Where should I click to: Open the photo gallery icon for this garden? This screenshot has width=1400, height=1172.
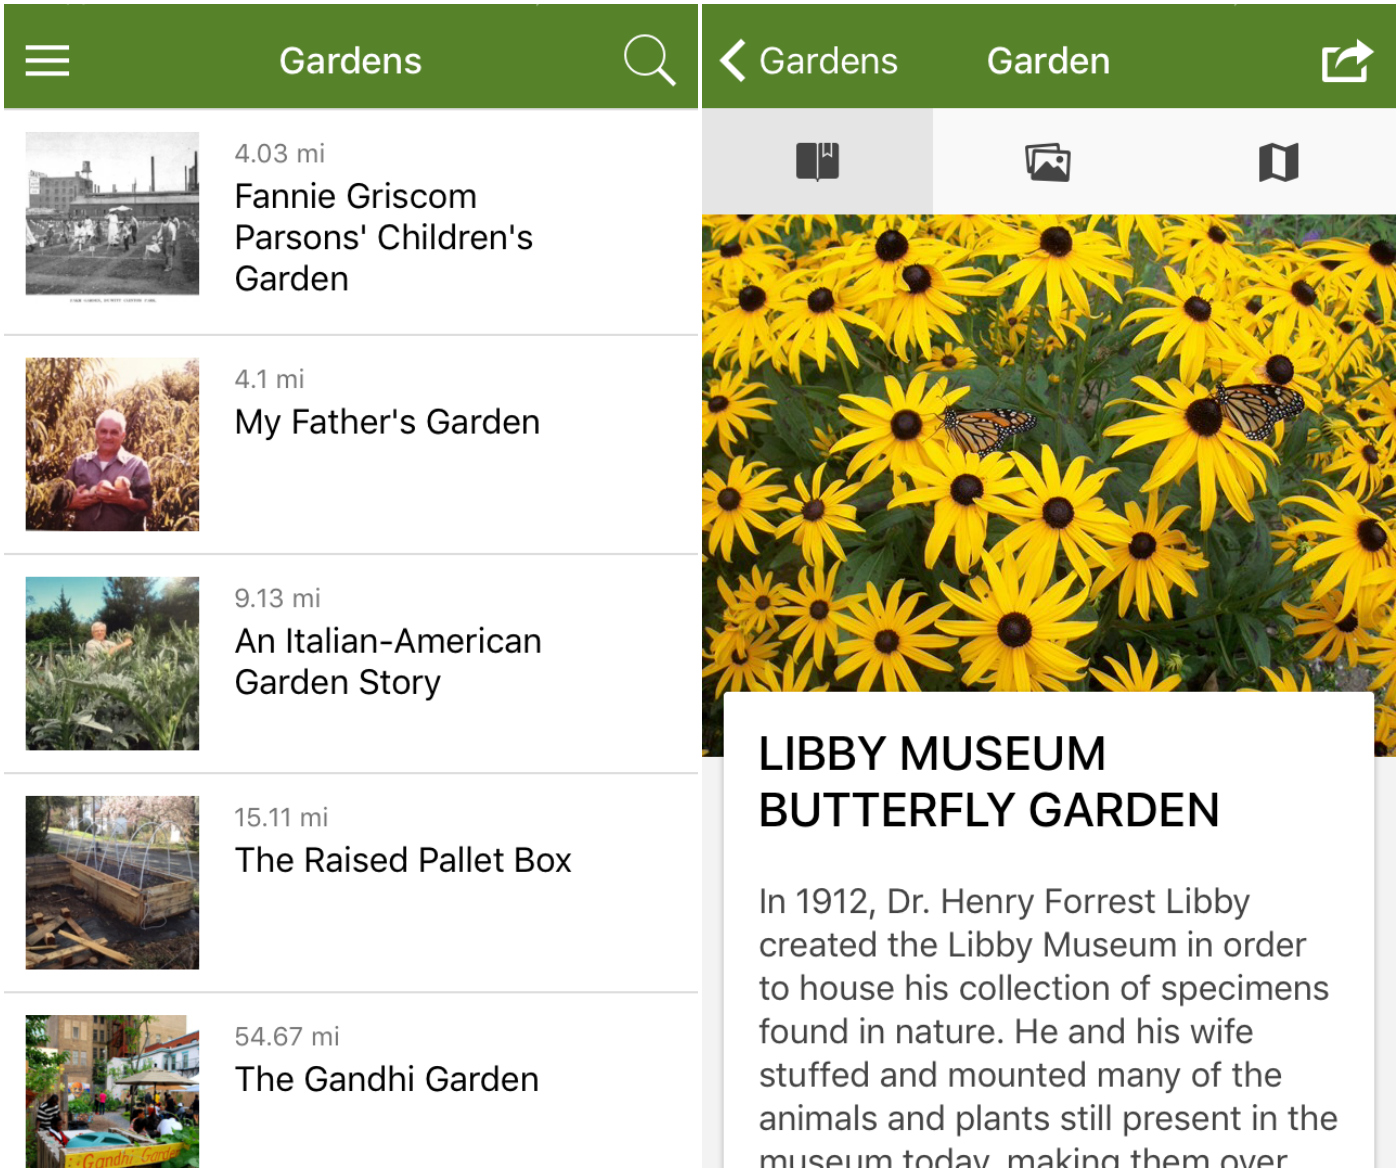tap(1048, 160)
